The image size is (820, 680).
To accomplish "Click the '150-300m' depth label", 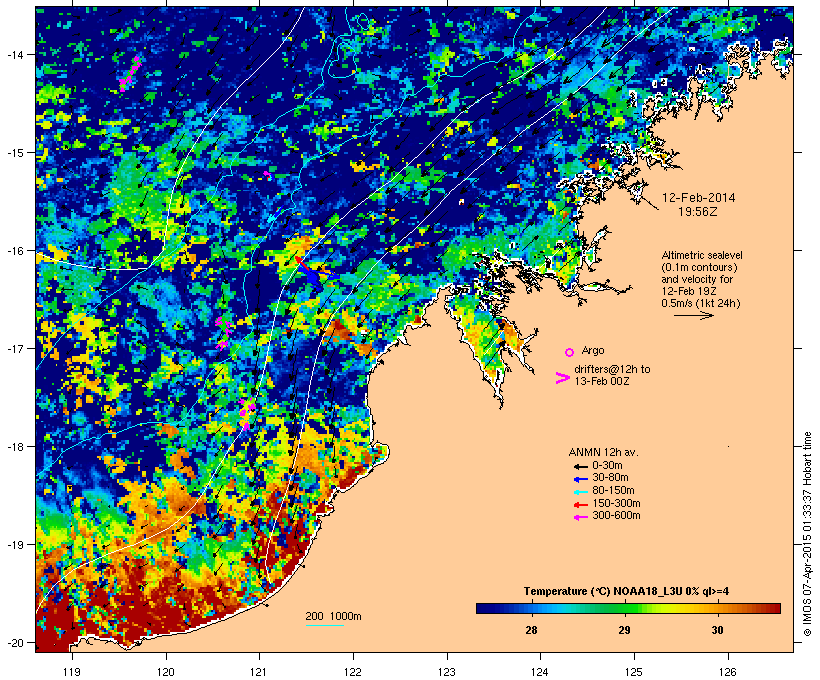I will [x=616, y=504].
